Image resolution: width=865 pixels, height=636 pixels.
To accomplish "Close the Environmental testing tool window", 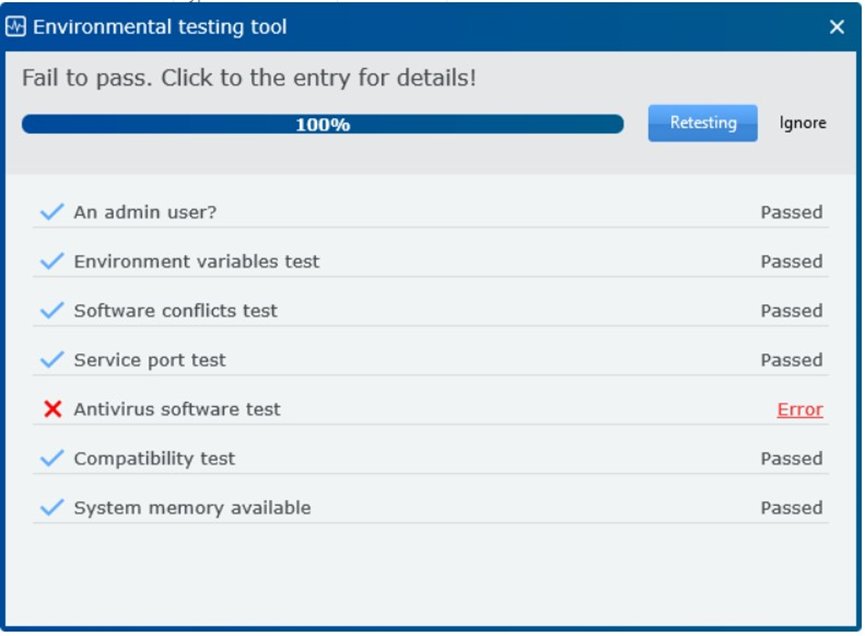I will (836, 26).
